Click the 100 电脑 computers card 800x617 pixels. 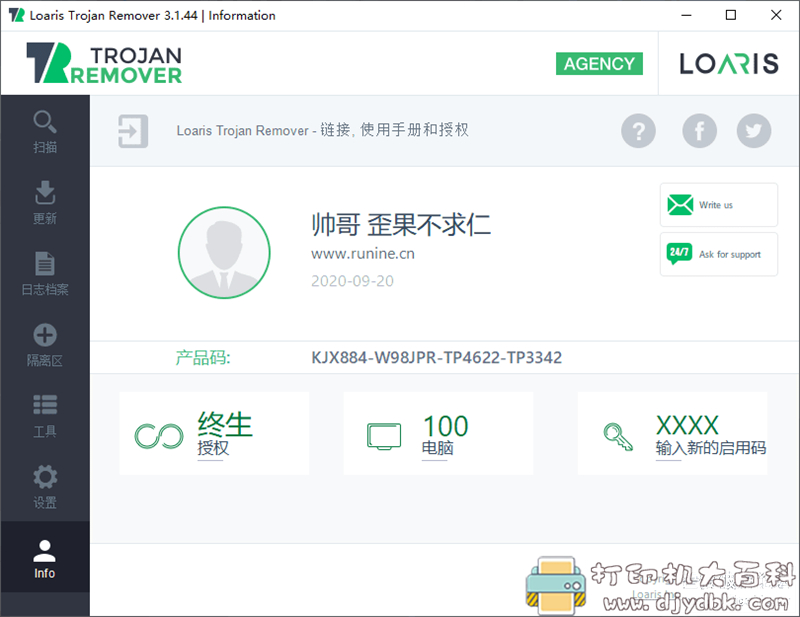tap(438, 433)
